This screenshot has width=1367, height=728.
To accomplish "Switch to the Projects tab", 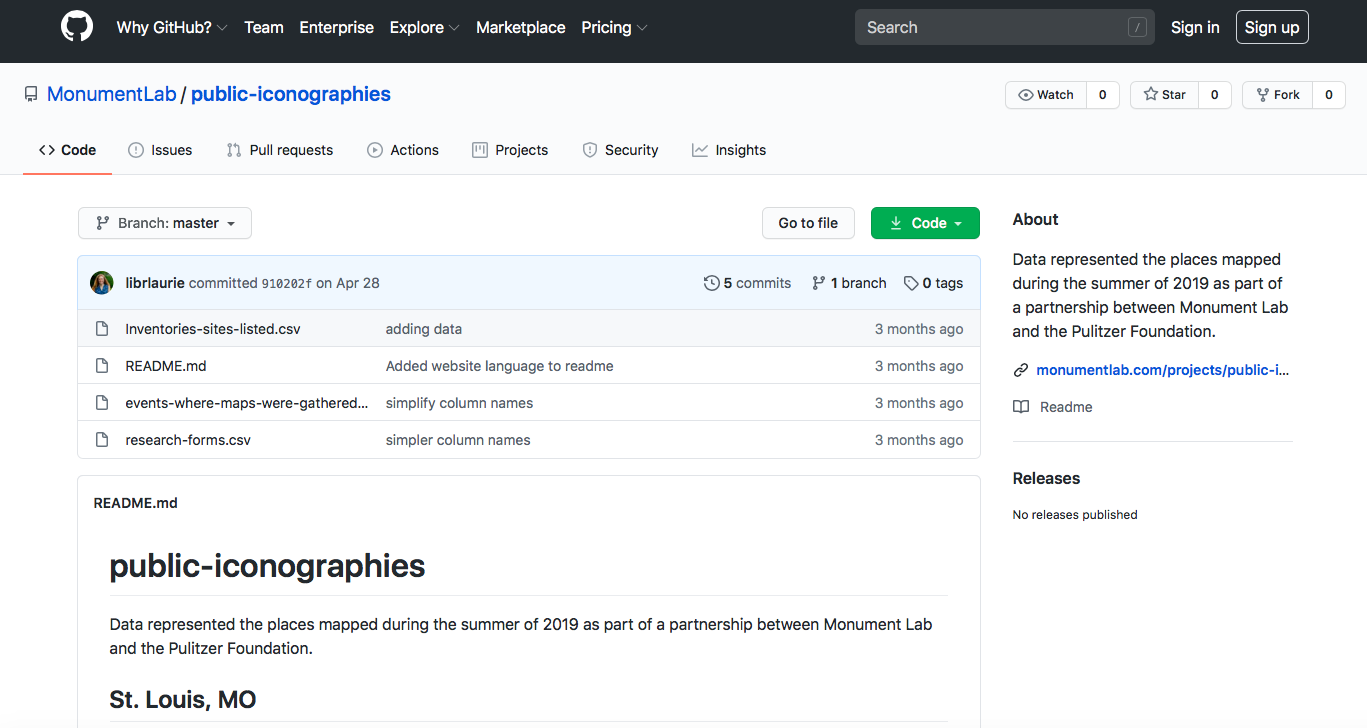I will (510, 150).
